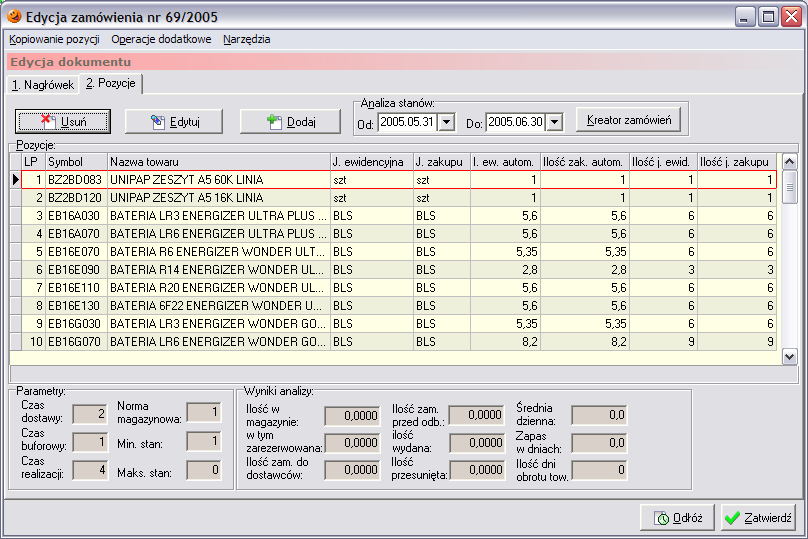This screenshot has height=539, width=808.
Task: Click the Ilość w magazynie field
Action: point(352,416)
